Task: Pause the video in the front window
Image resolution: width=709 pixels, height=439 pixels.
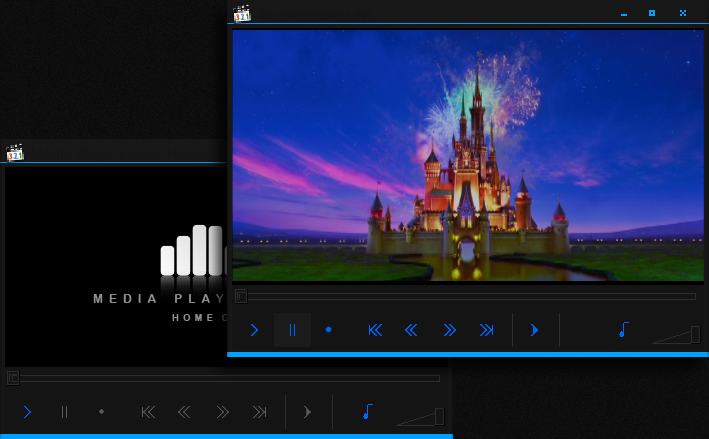Action: [293, 330]
